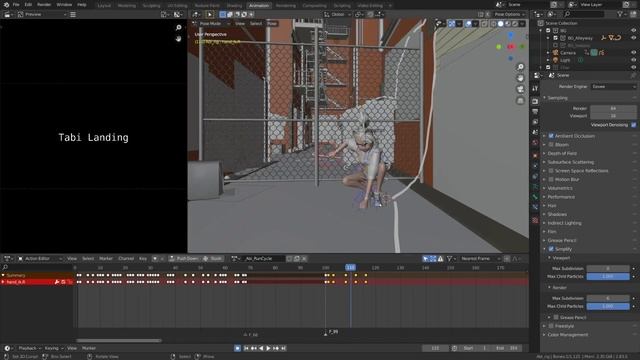Toggle Viewport Denoising checkbox
The width and height of the screenshot is (640, 360).
tap(633, 125)
